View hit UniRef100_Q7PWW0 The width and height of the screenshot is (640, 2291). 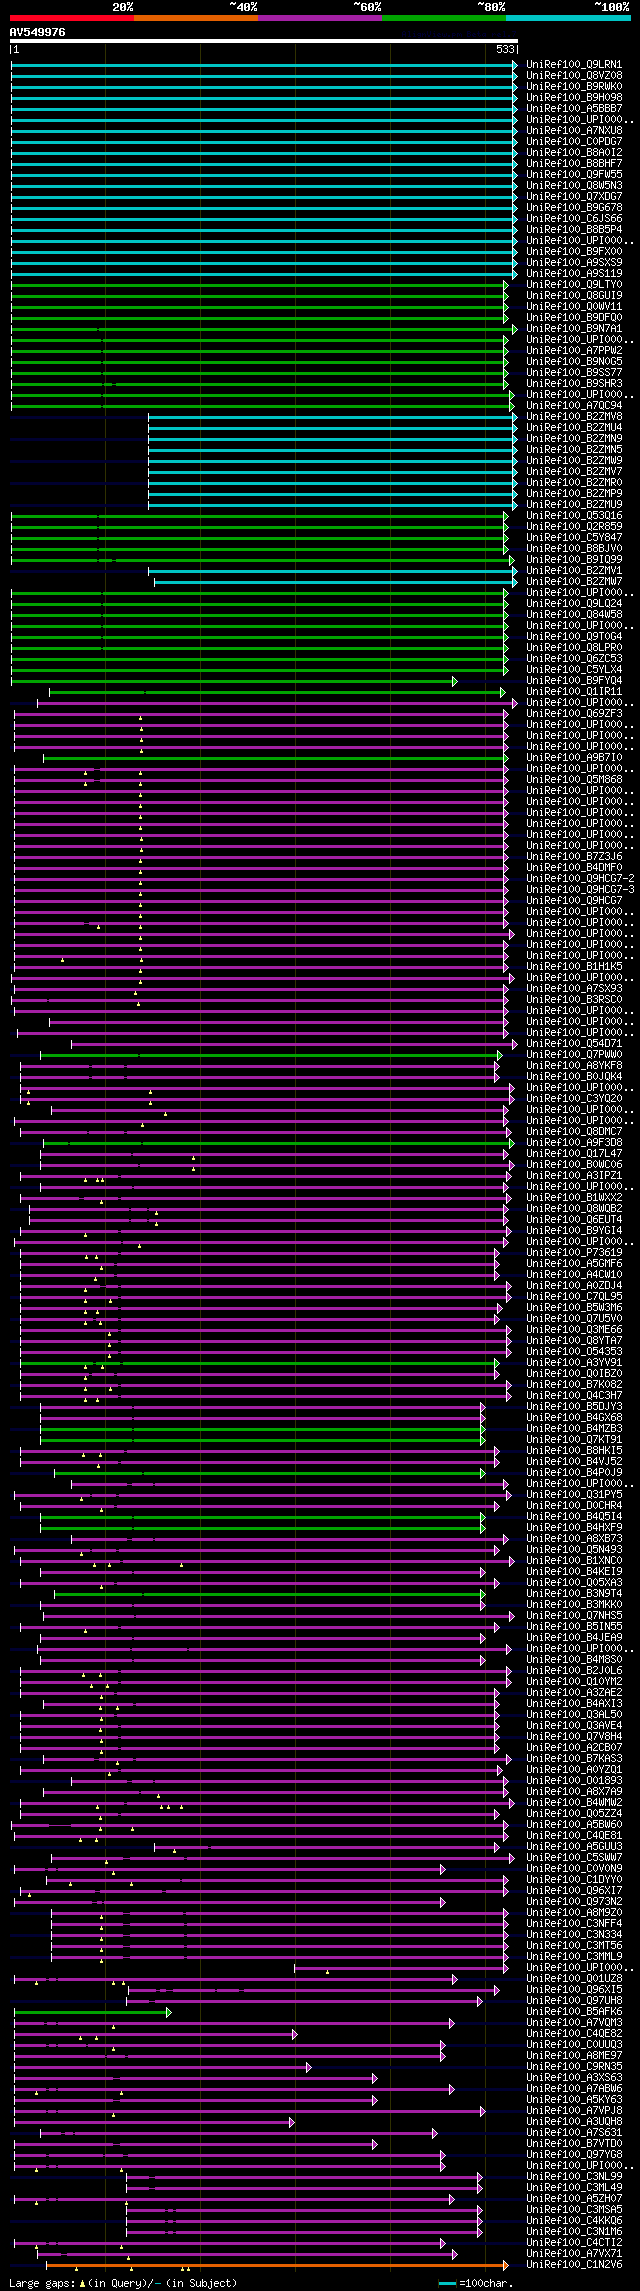click(574, 1055)
